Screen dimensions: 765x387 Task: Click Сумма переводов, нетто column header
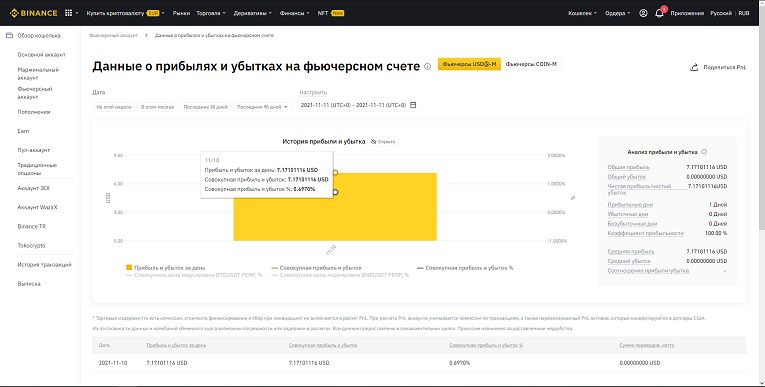[x=647, y=345]
